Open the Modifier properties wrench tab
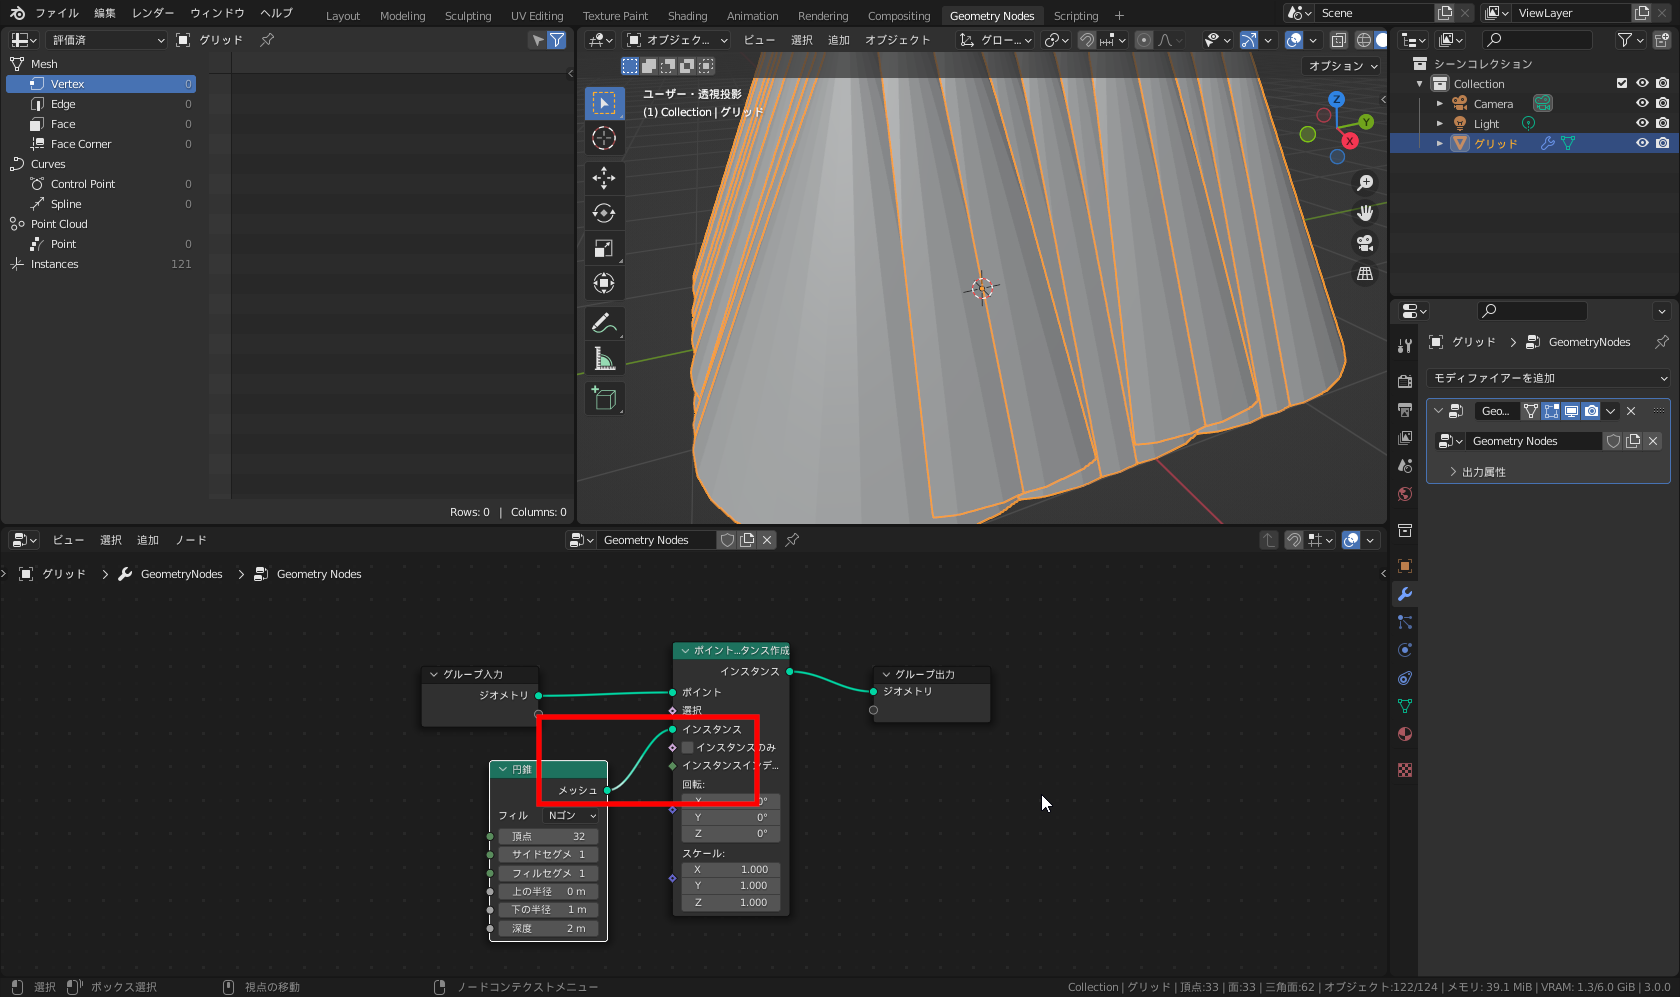 [1405, 594]
